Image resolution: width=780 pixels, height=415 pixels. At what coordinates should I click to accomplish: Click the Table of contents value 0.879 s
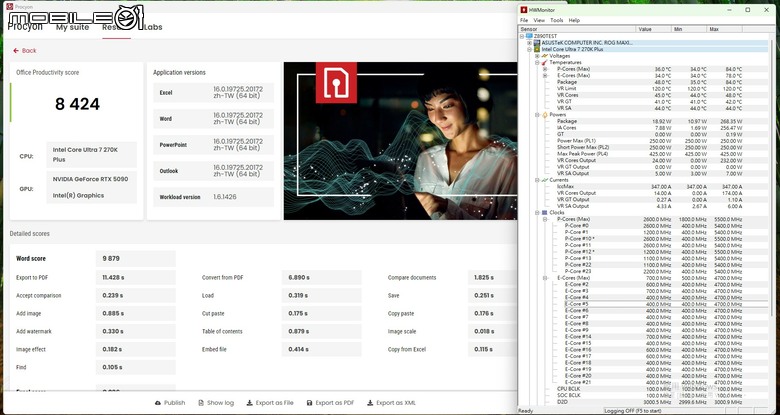[x=321, y=331]
